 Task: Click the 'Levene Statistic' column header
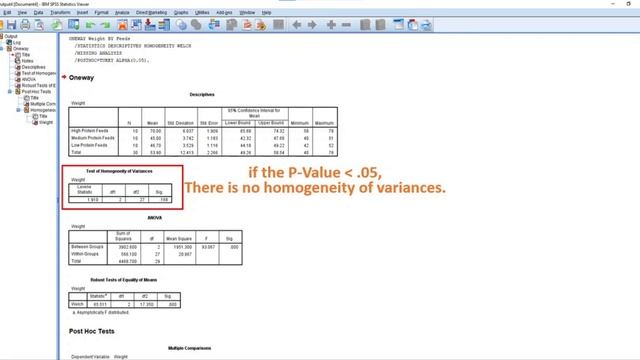84,189
